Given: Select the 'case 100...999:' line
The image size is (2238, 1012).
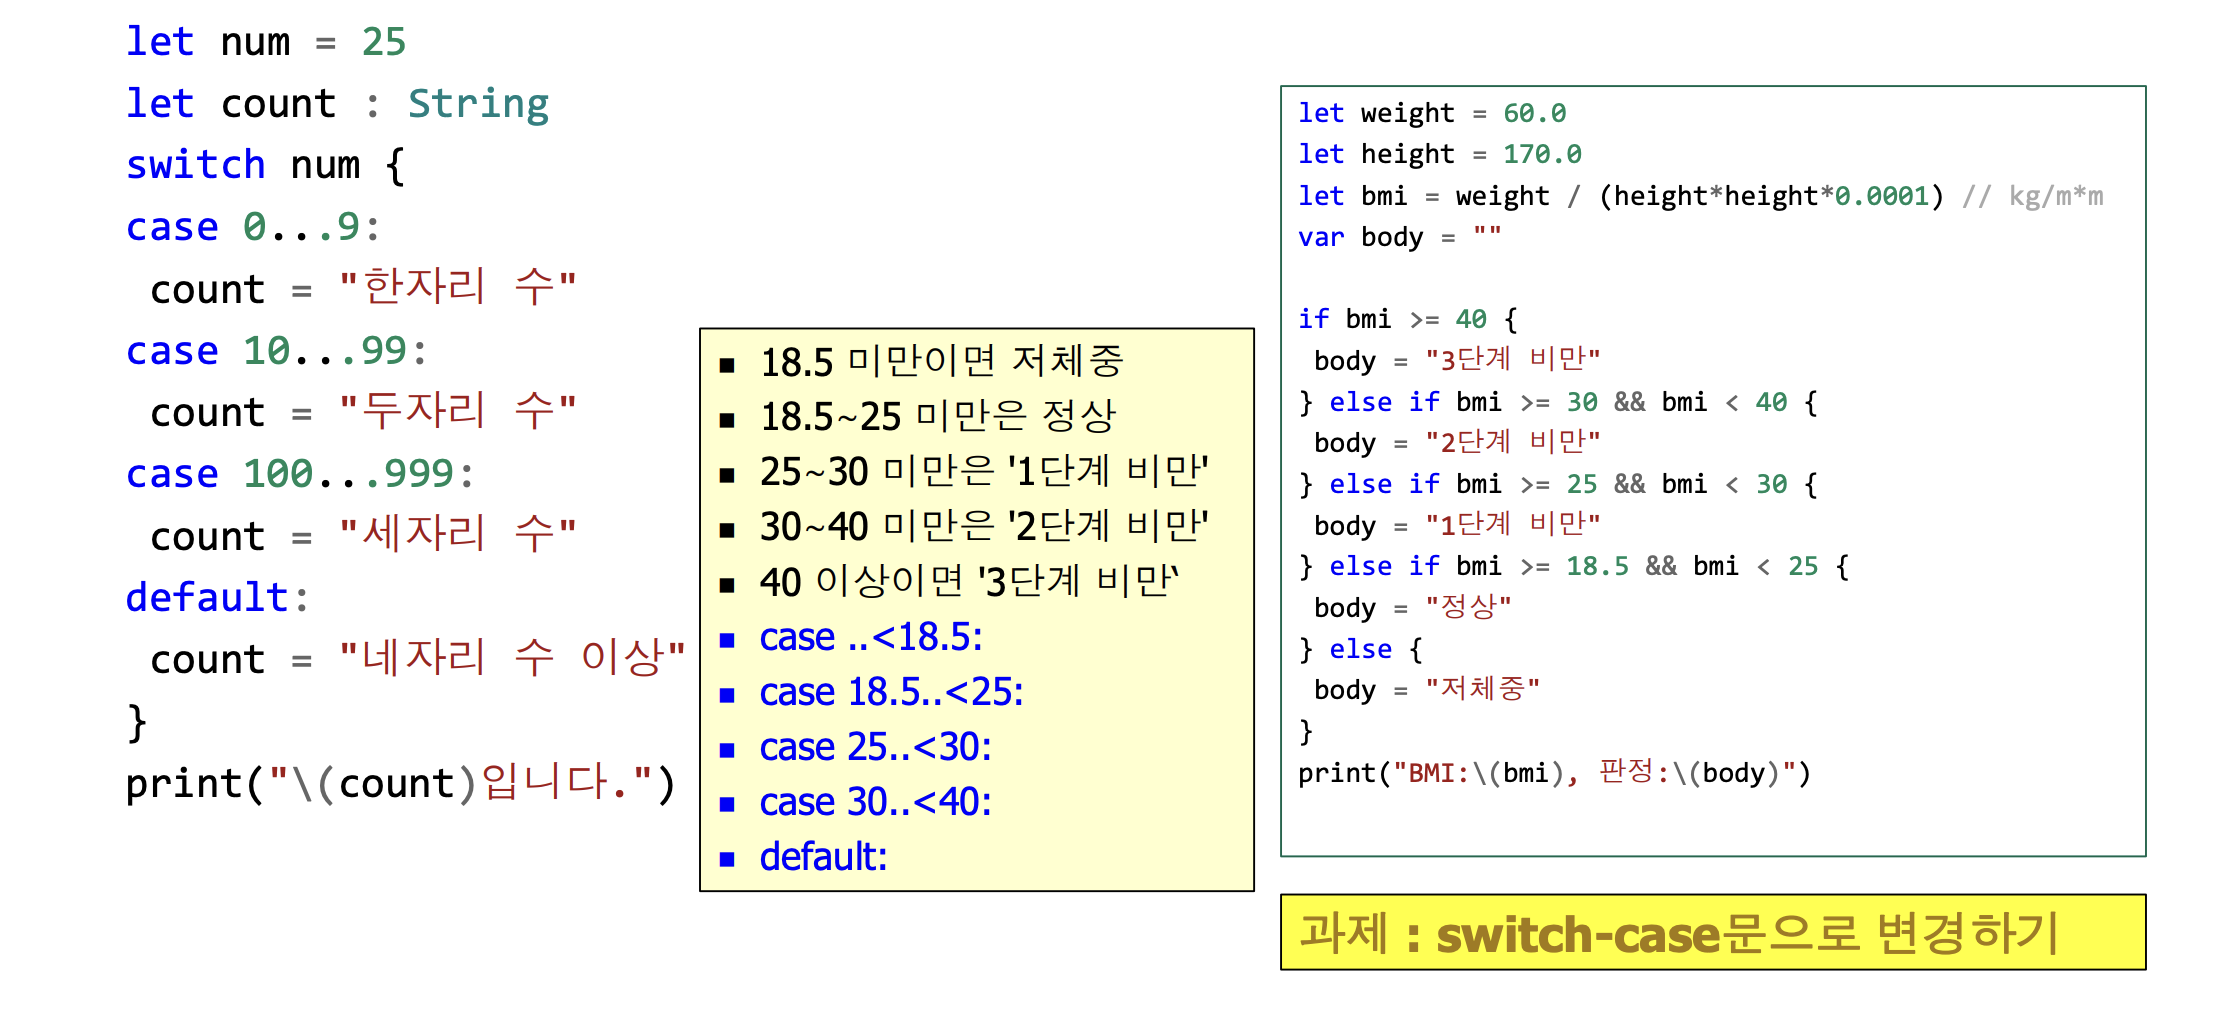Looking at the screenshot, I should pos(301,474).
